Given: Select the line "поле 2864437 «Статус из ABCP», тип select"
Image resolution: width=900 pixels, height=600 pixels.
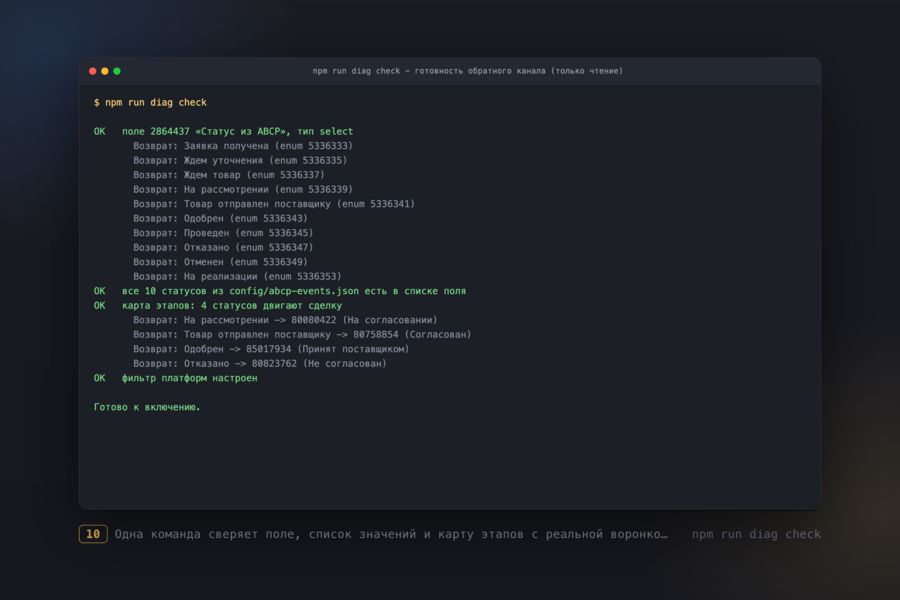Looking at the screenshot, I should coord(237,131).
